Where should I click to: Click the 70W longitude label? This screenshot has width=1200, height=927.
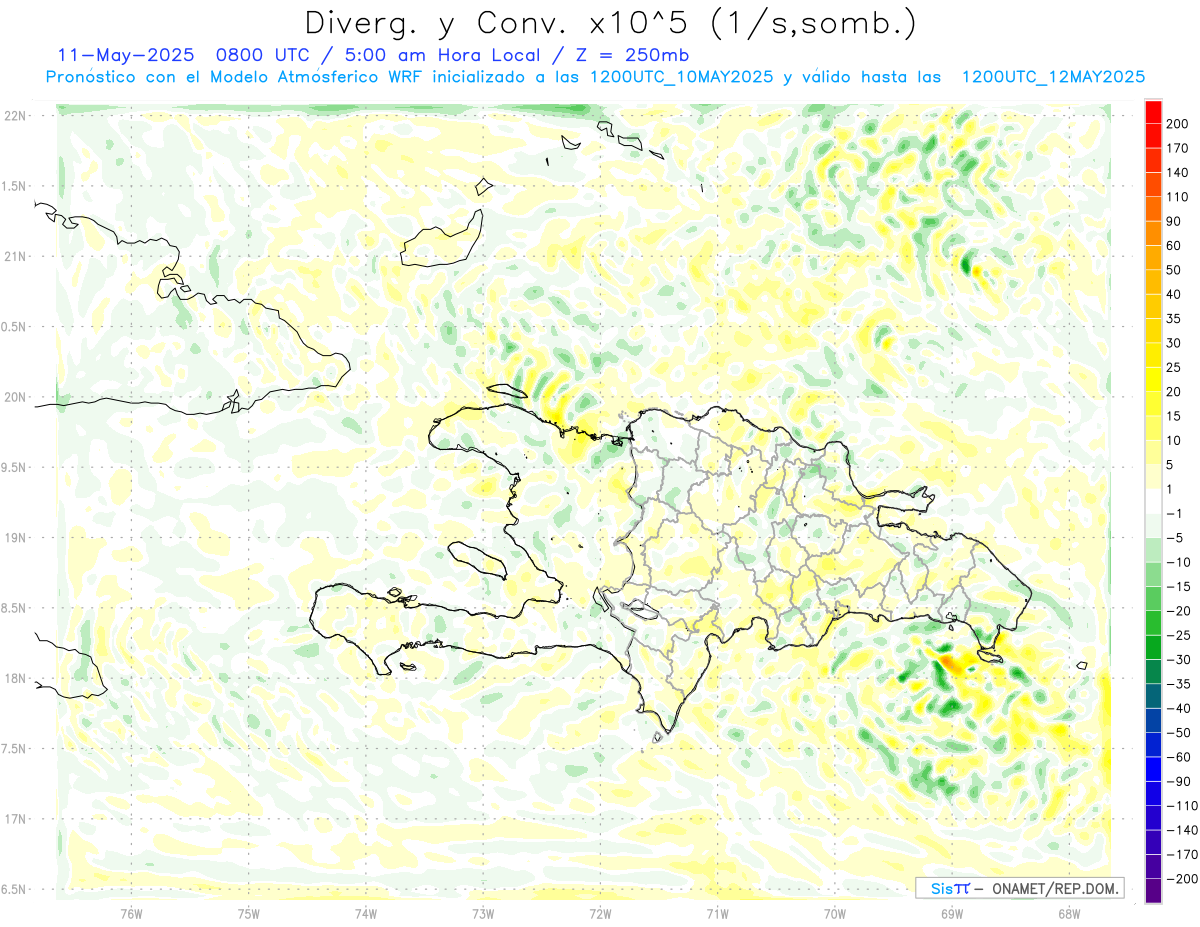835,913
